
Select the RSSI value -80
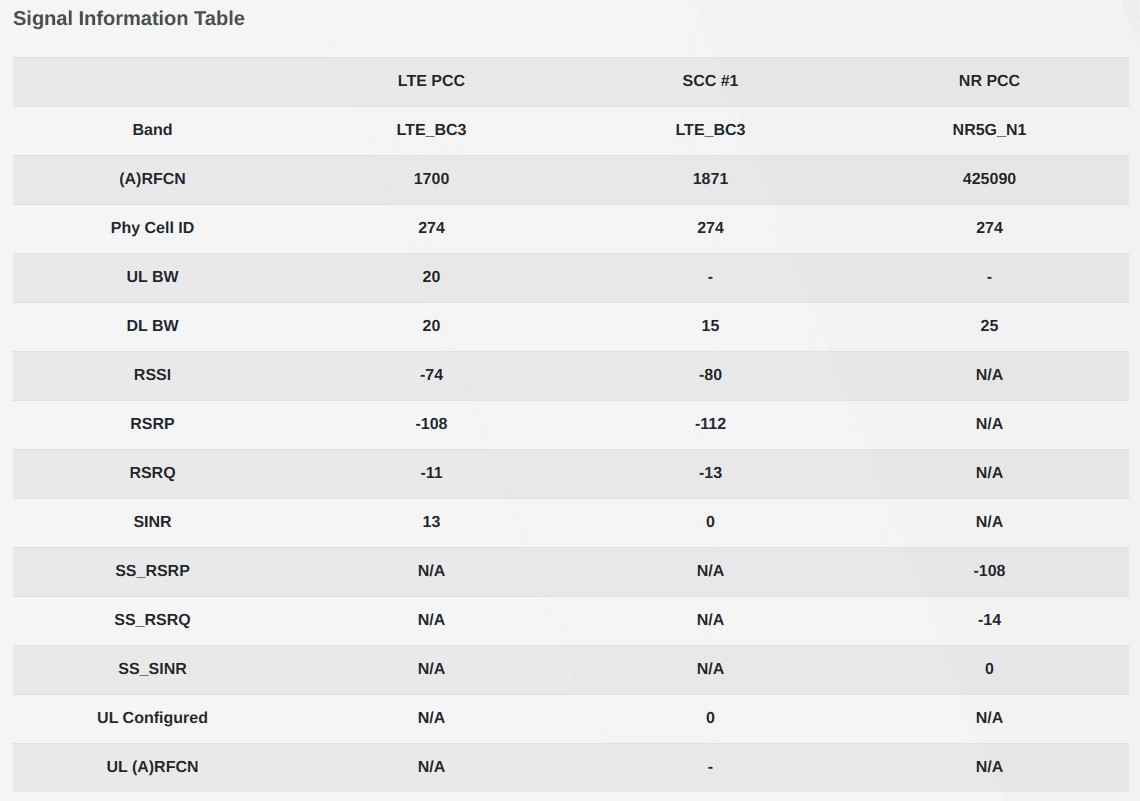coord(710,375)
